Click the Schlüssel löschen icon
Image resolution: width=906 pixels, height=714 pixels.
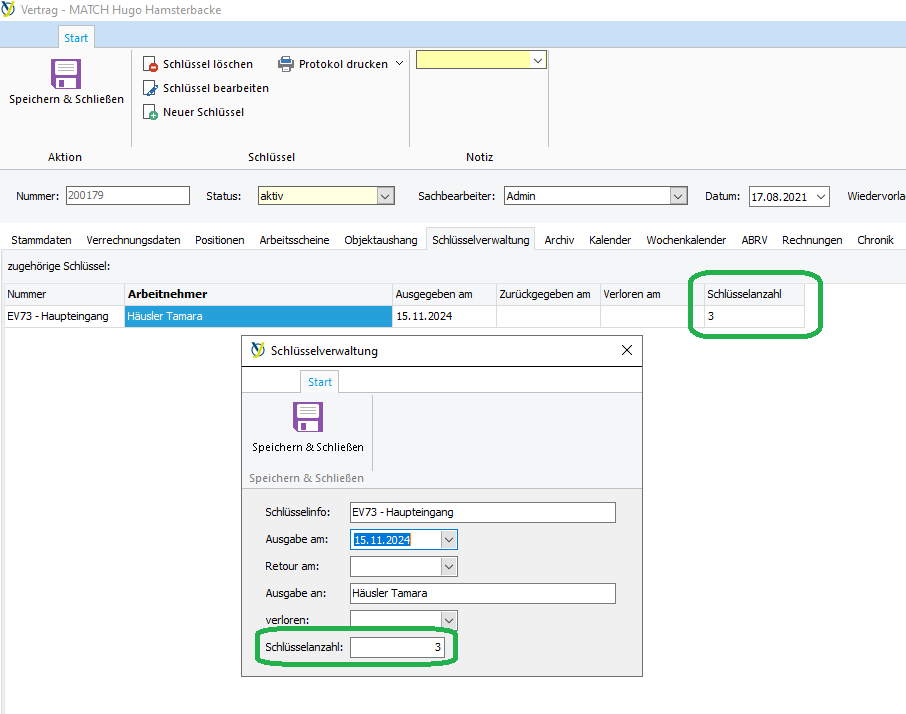[x=151, y=64]
